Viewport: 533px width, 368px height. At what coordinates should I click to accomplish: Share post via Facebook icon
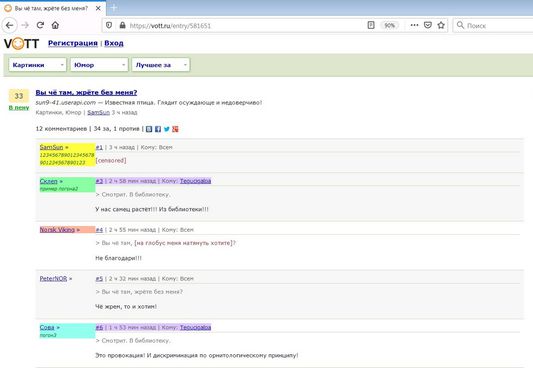158,129
